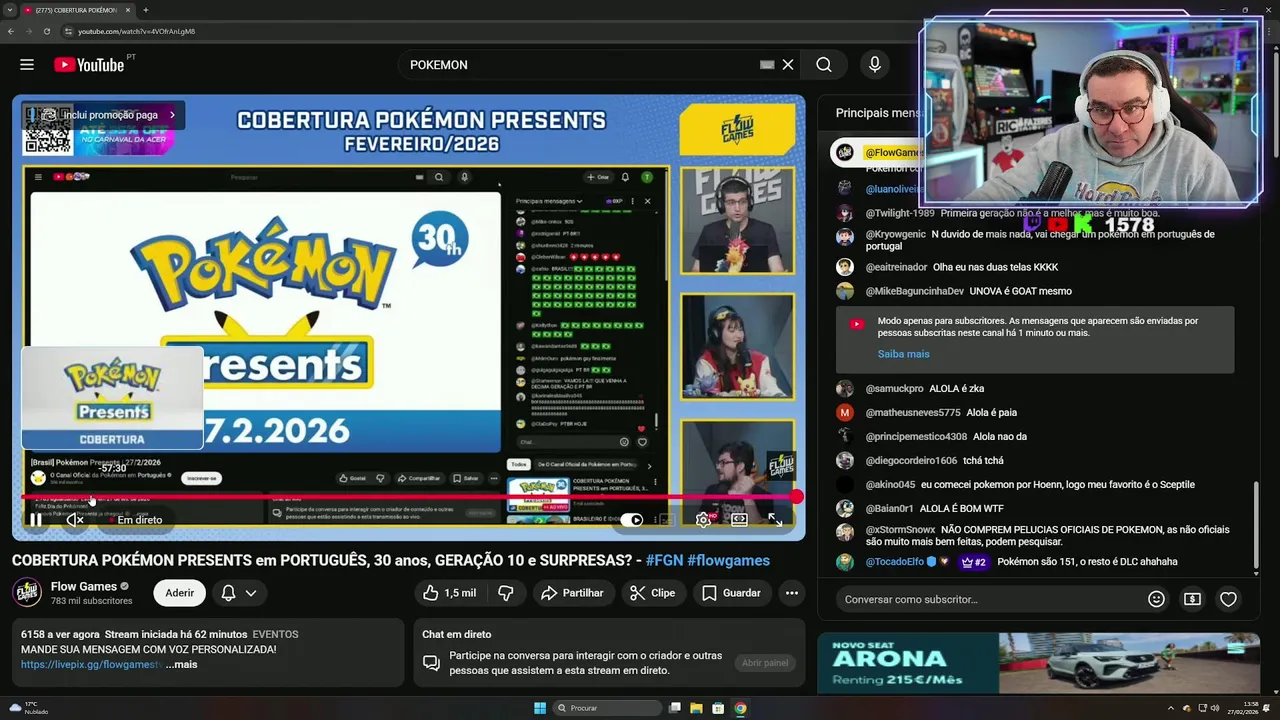Image resolution: width=1280 pixels, height=720 pixels.
Task: Click @matheusneves5775 red M avatar
Action: click(x=845, y=412)
